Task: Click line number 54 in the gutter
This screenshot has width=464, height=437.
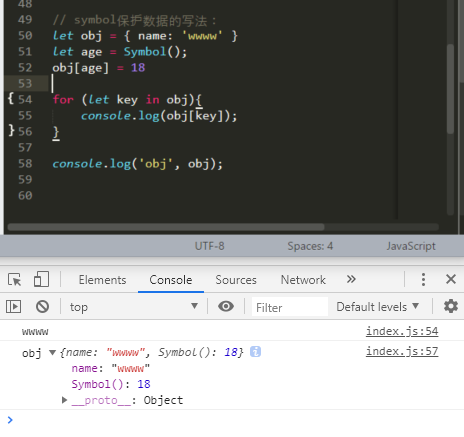Action: click(25, 99)
